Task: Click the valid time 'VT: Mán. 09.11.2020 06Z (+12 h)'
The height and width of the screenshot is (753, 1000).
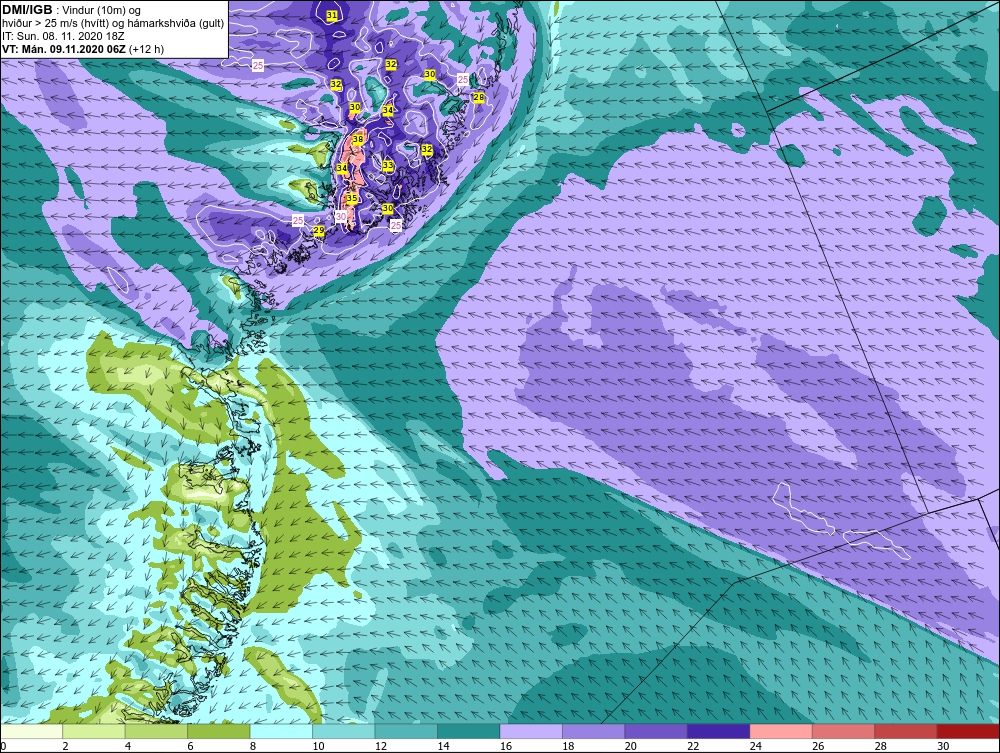Action: click(x=83, y=48)
